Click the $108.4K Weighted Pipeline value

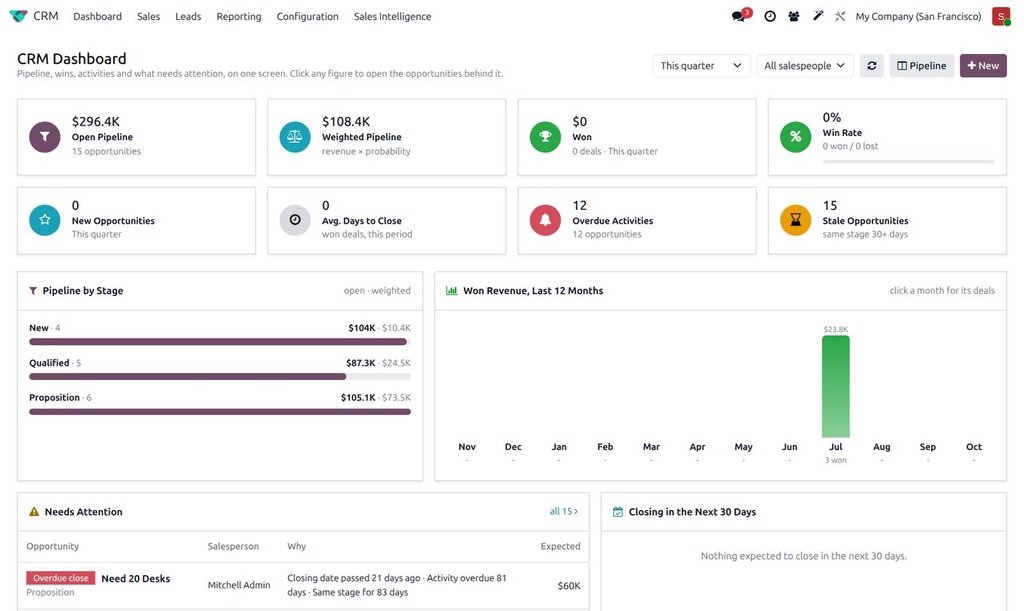tap(346, 121)
